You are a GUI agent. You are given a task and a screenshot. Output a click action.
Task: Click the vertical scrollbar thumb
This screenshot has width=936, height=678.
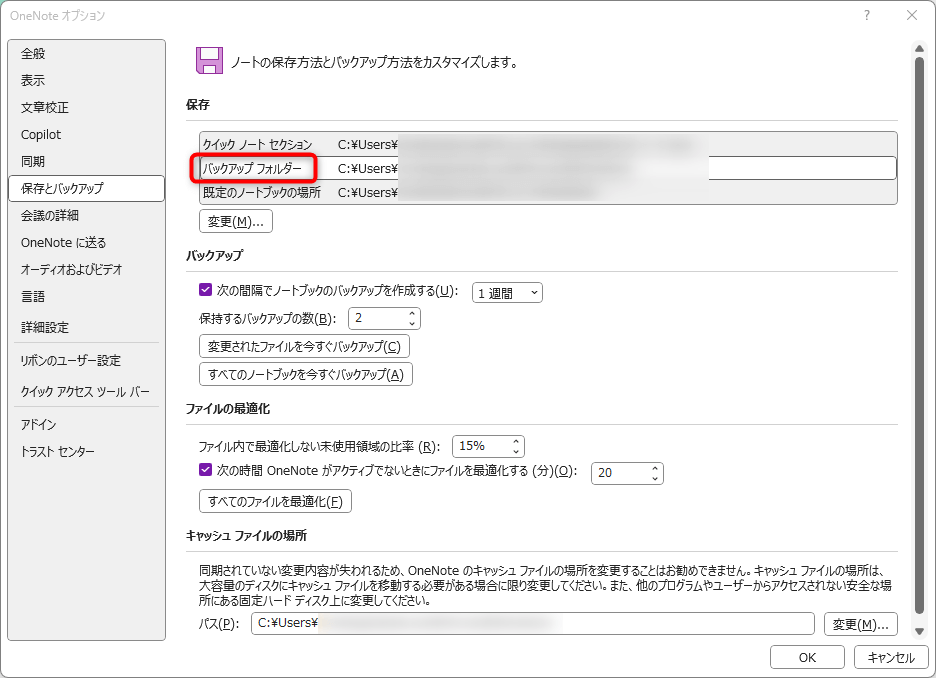[x=920, y=334]
